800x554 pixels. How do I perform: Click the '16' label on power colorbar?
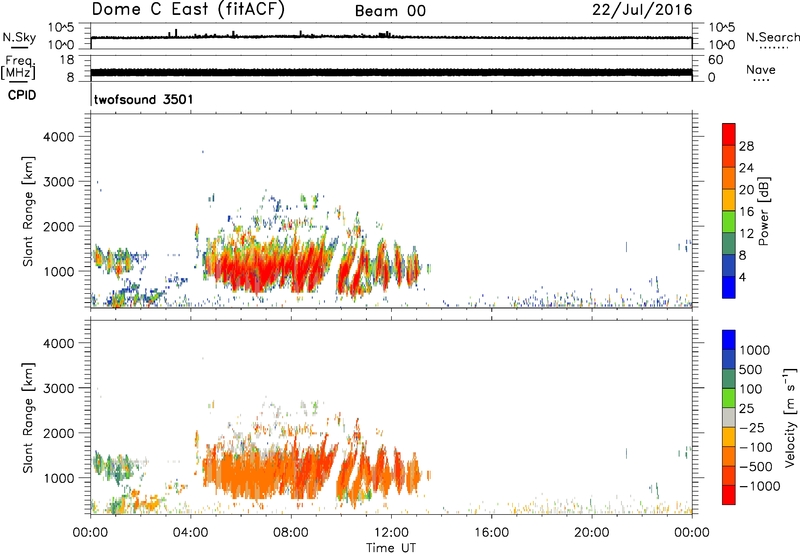point(746,212)
